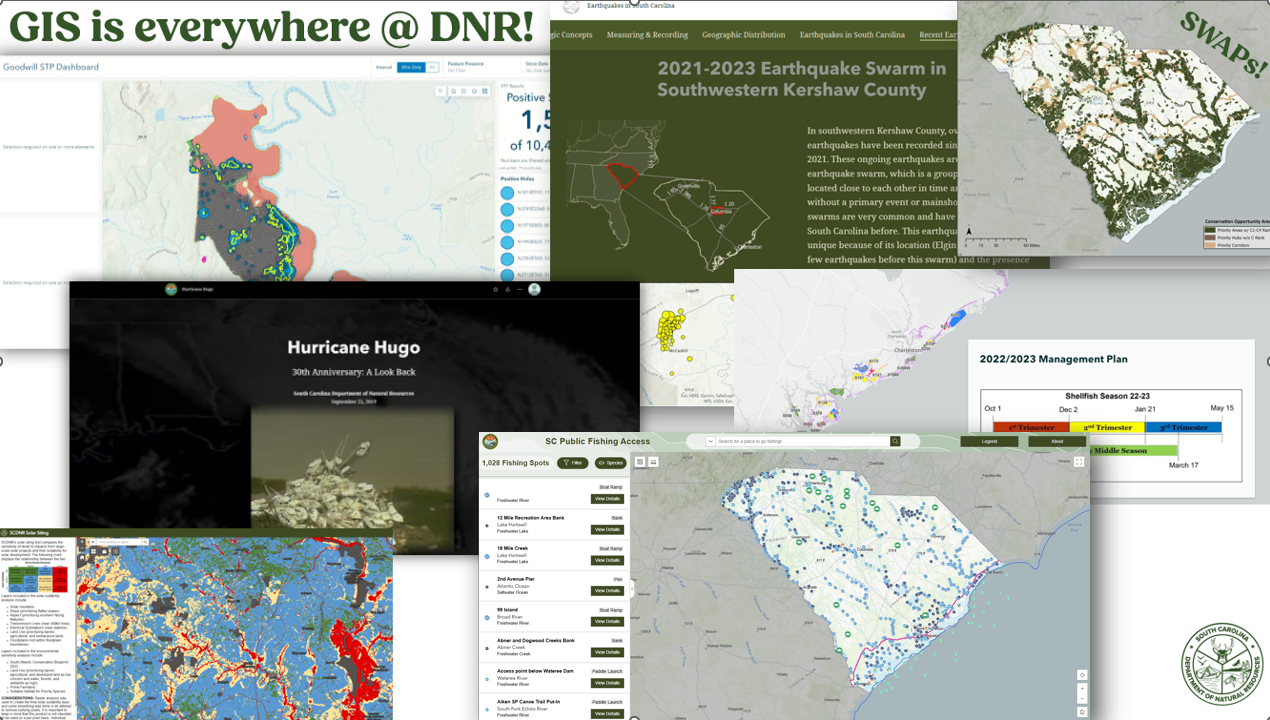Toggle the grid view in the fishing spots list

coord(654,462)
